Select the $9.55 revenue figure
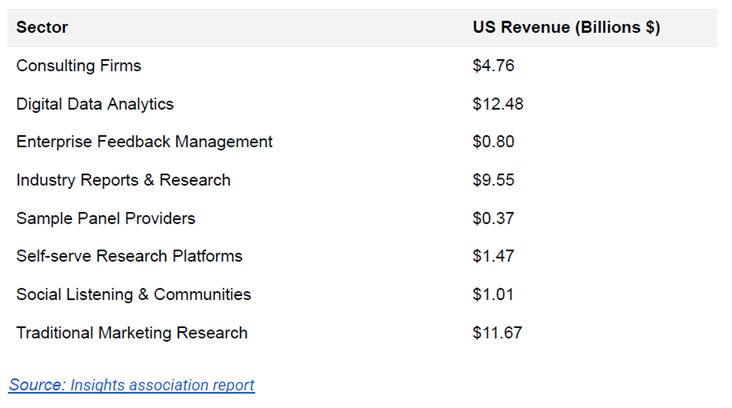 pos(493,180)
